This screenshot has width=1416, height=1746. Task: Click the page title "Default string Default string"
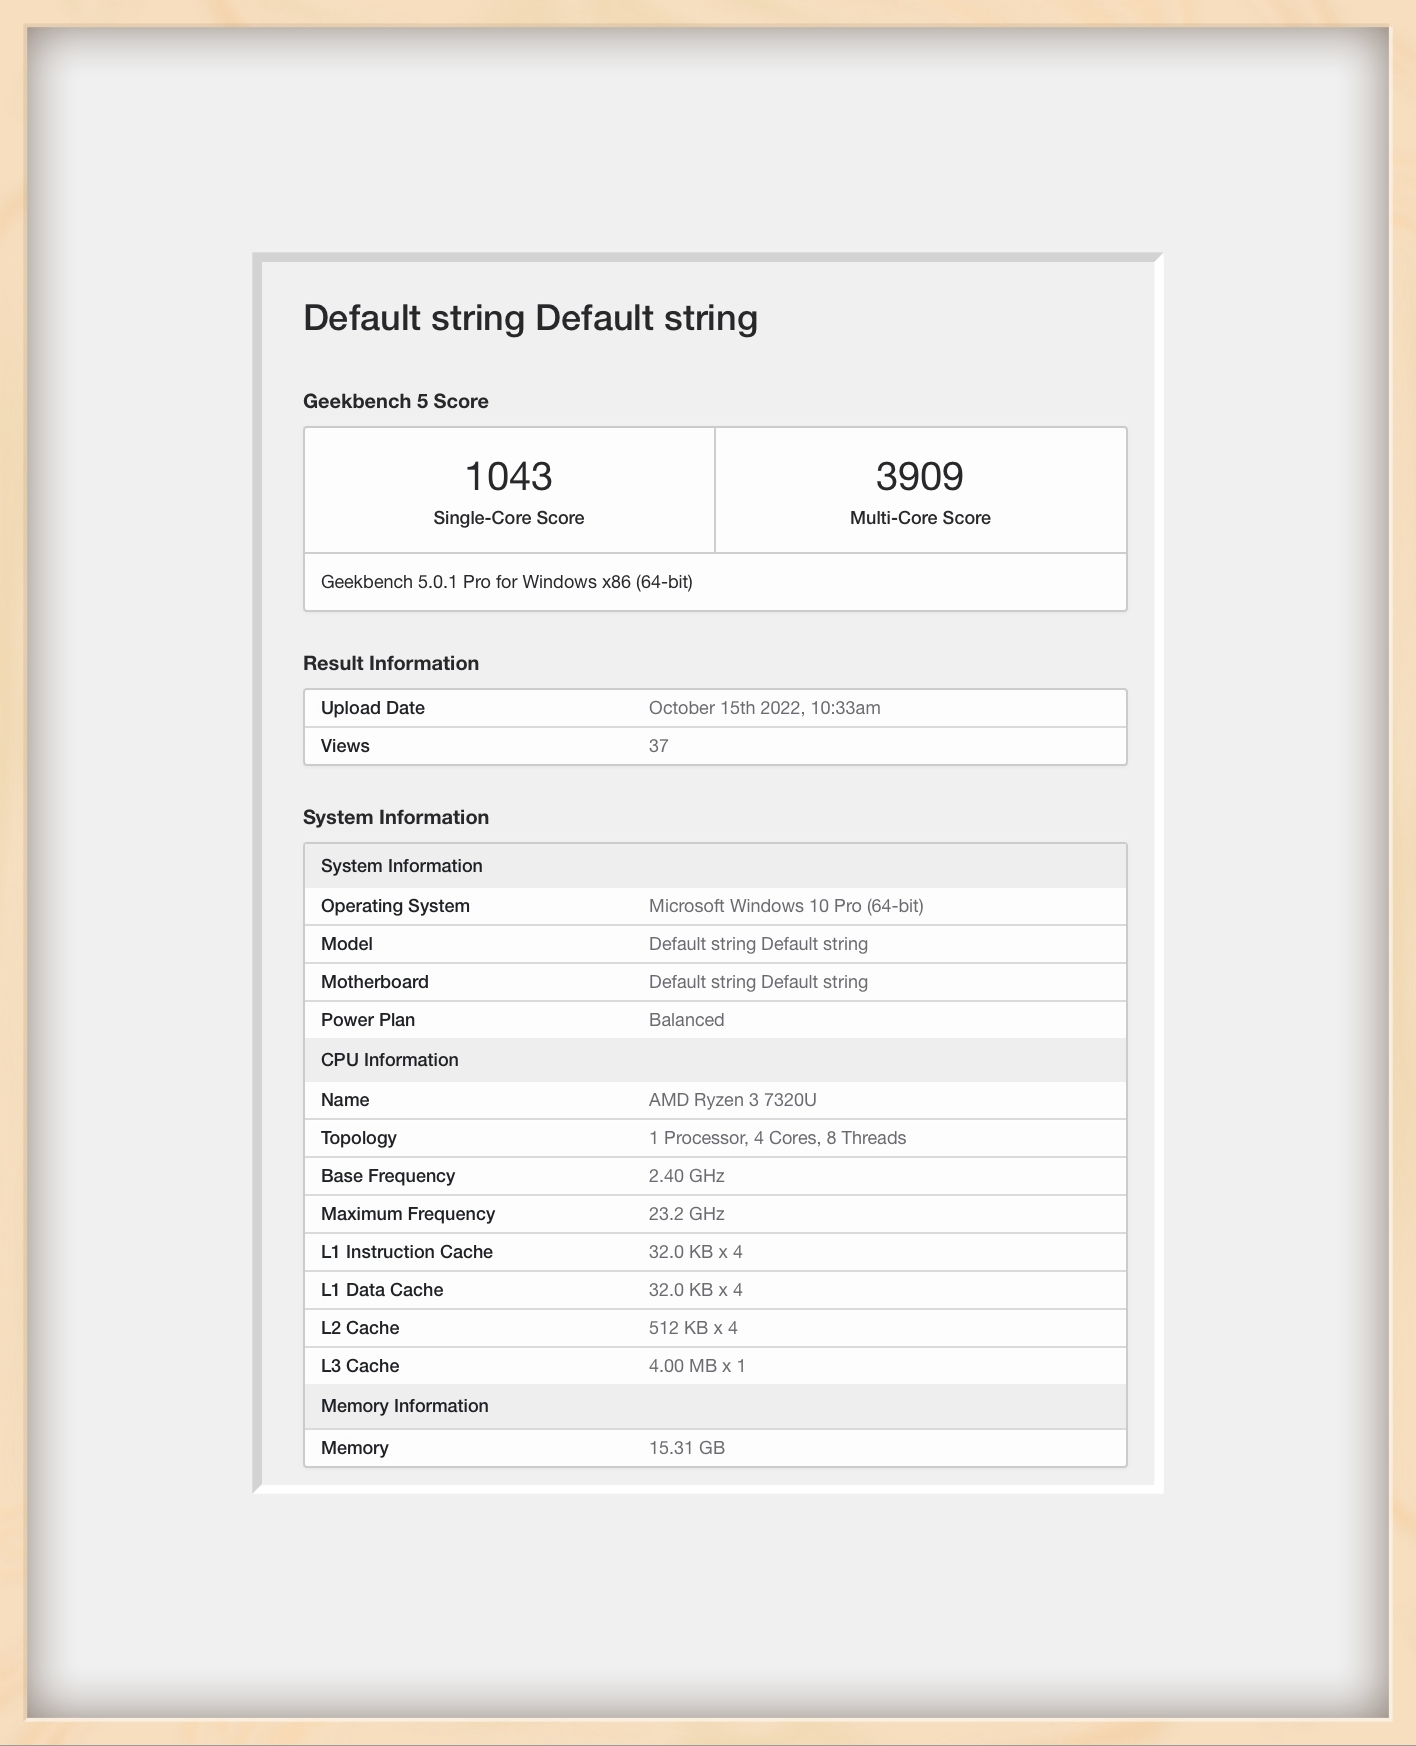[530, 318]
